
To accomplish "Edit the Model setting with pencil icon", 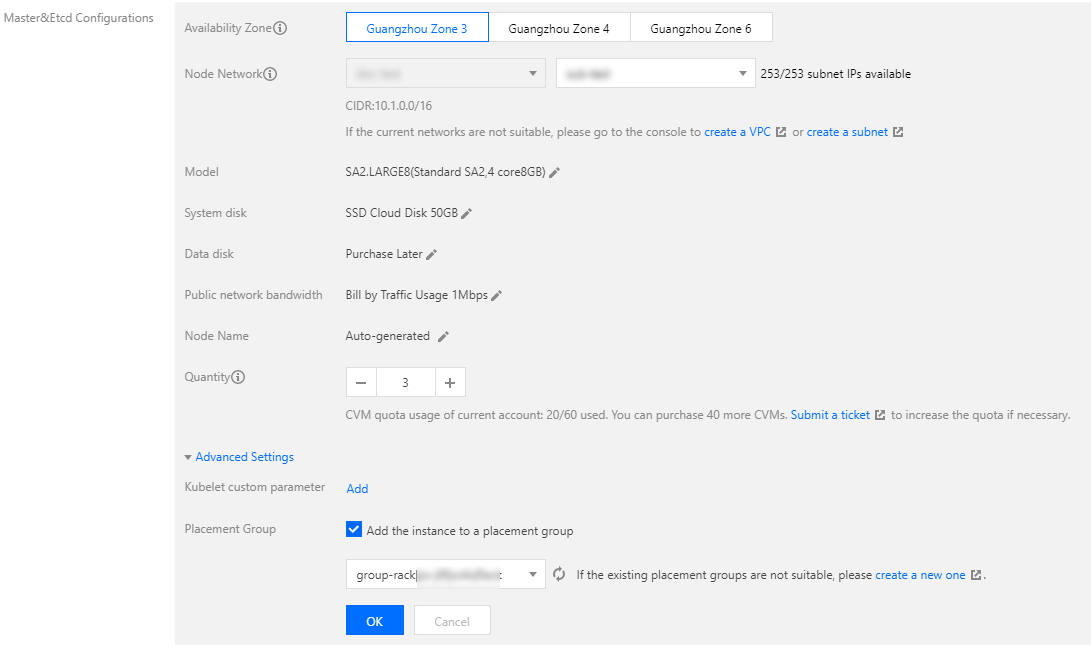I will point(555,172).
